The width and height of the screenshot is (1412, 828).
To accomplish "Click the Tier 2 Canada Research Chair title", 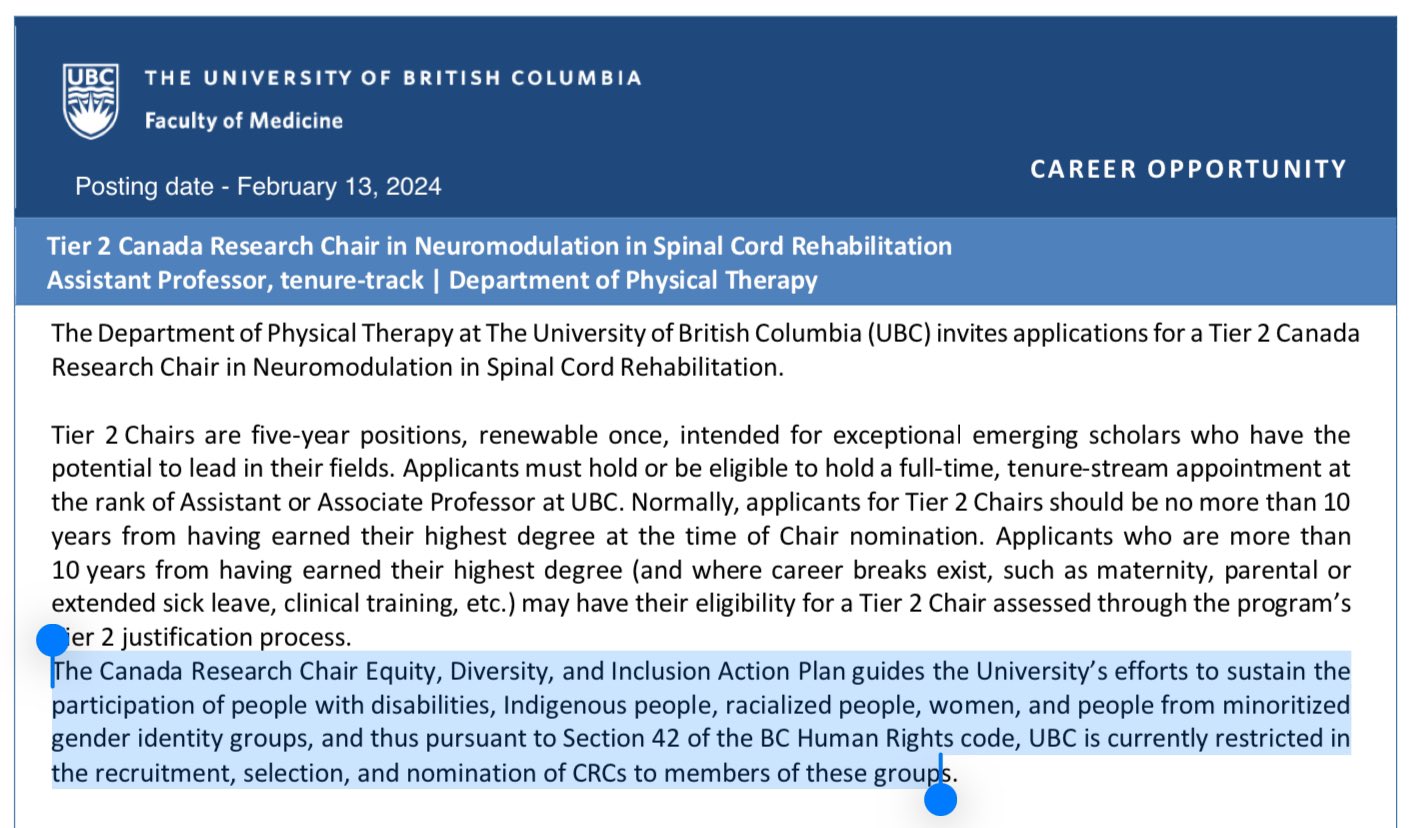I will (x=499, y=246).
